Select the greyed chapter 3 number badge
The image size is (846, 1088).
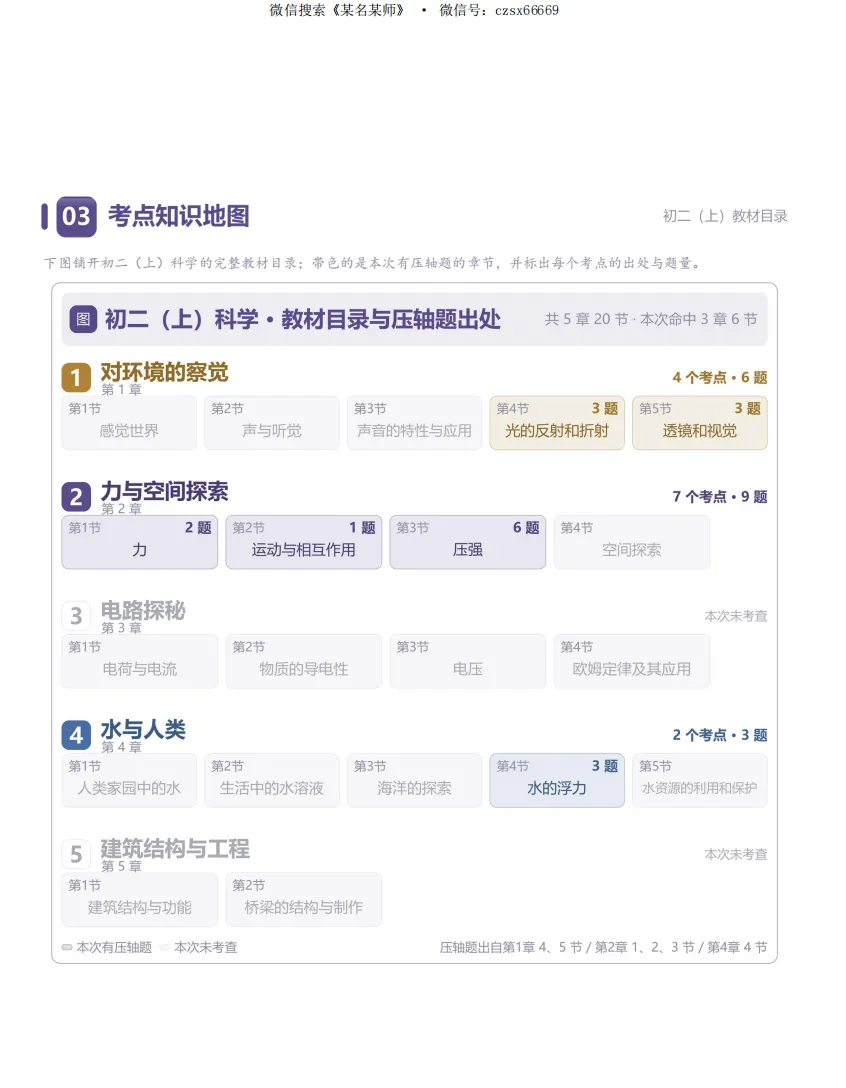click(76, 616)
